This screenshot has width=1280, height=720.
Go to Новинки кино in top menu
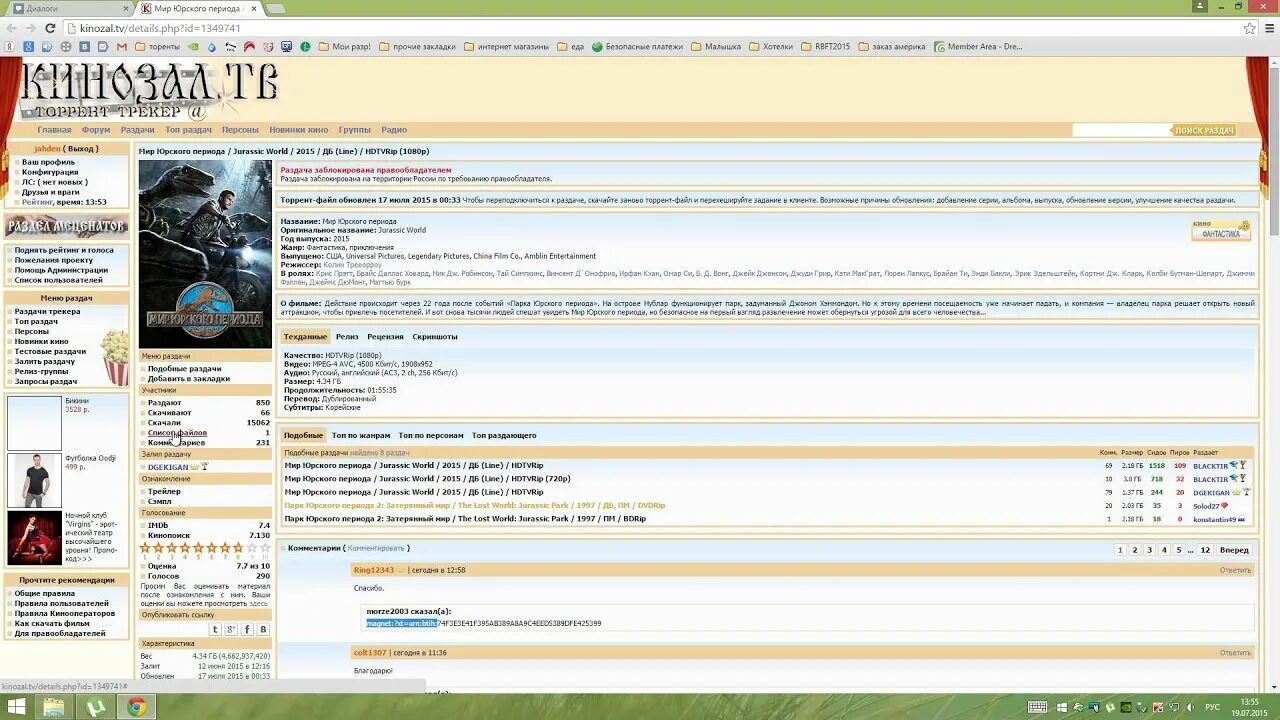click(298, 130)
